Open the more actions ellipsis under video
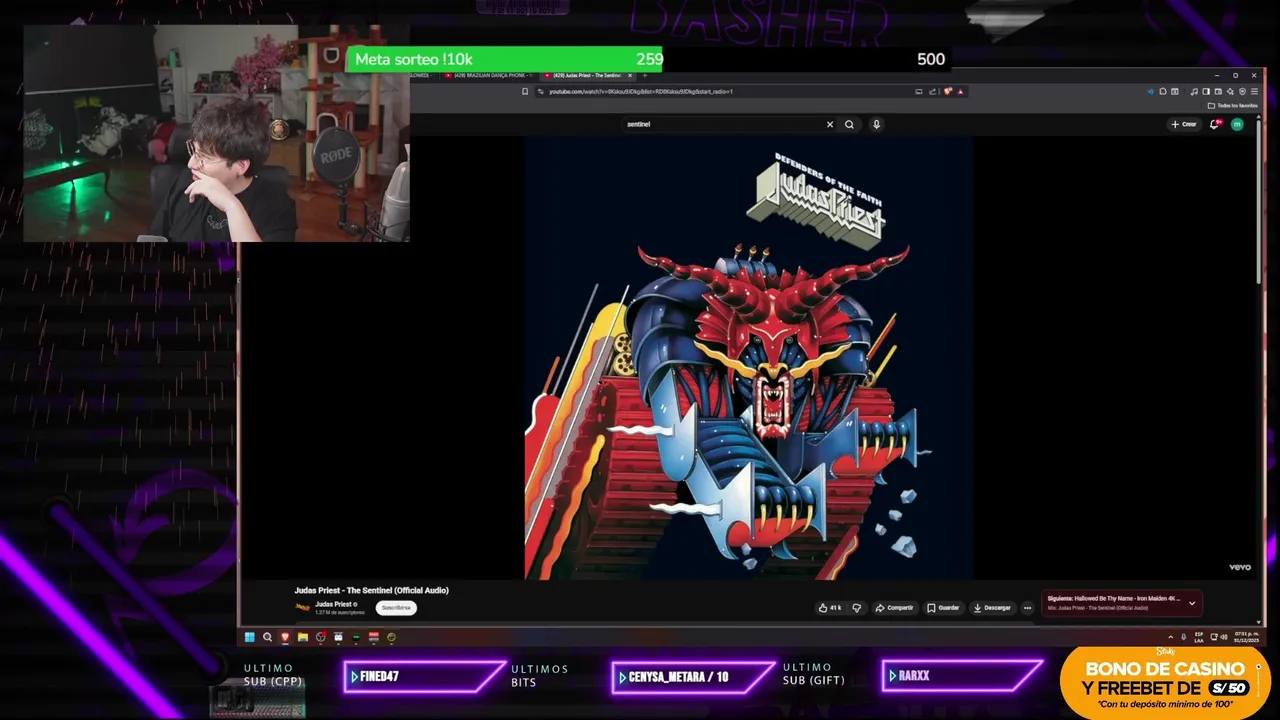 tap(1027, 607)
